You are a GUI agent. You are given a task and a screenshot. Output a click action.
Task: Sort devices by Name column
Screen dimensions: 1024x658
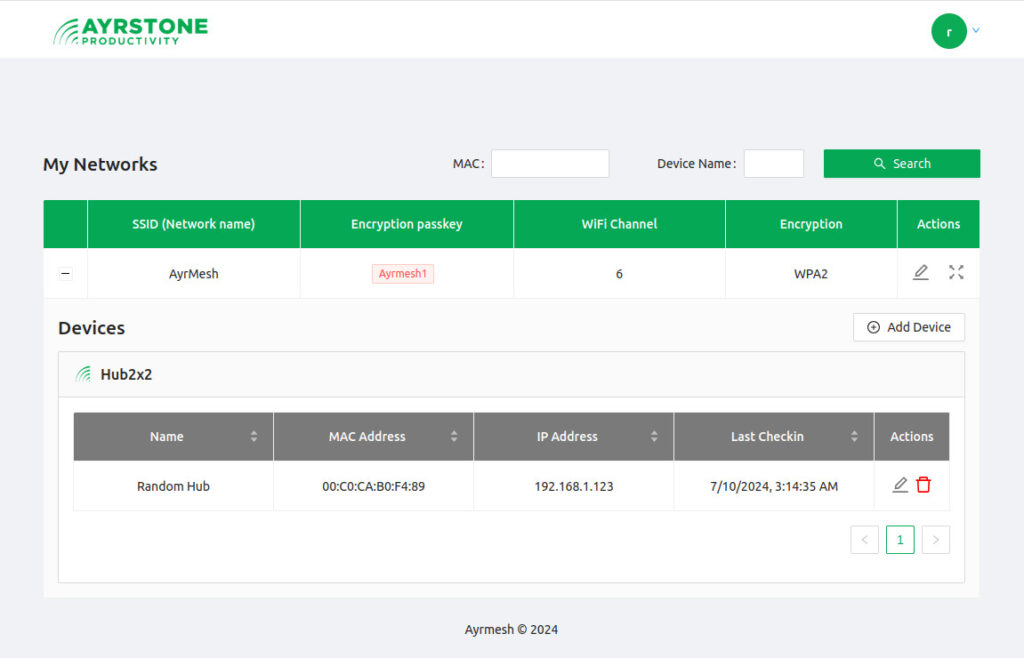click(253, 437)
